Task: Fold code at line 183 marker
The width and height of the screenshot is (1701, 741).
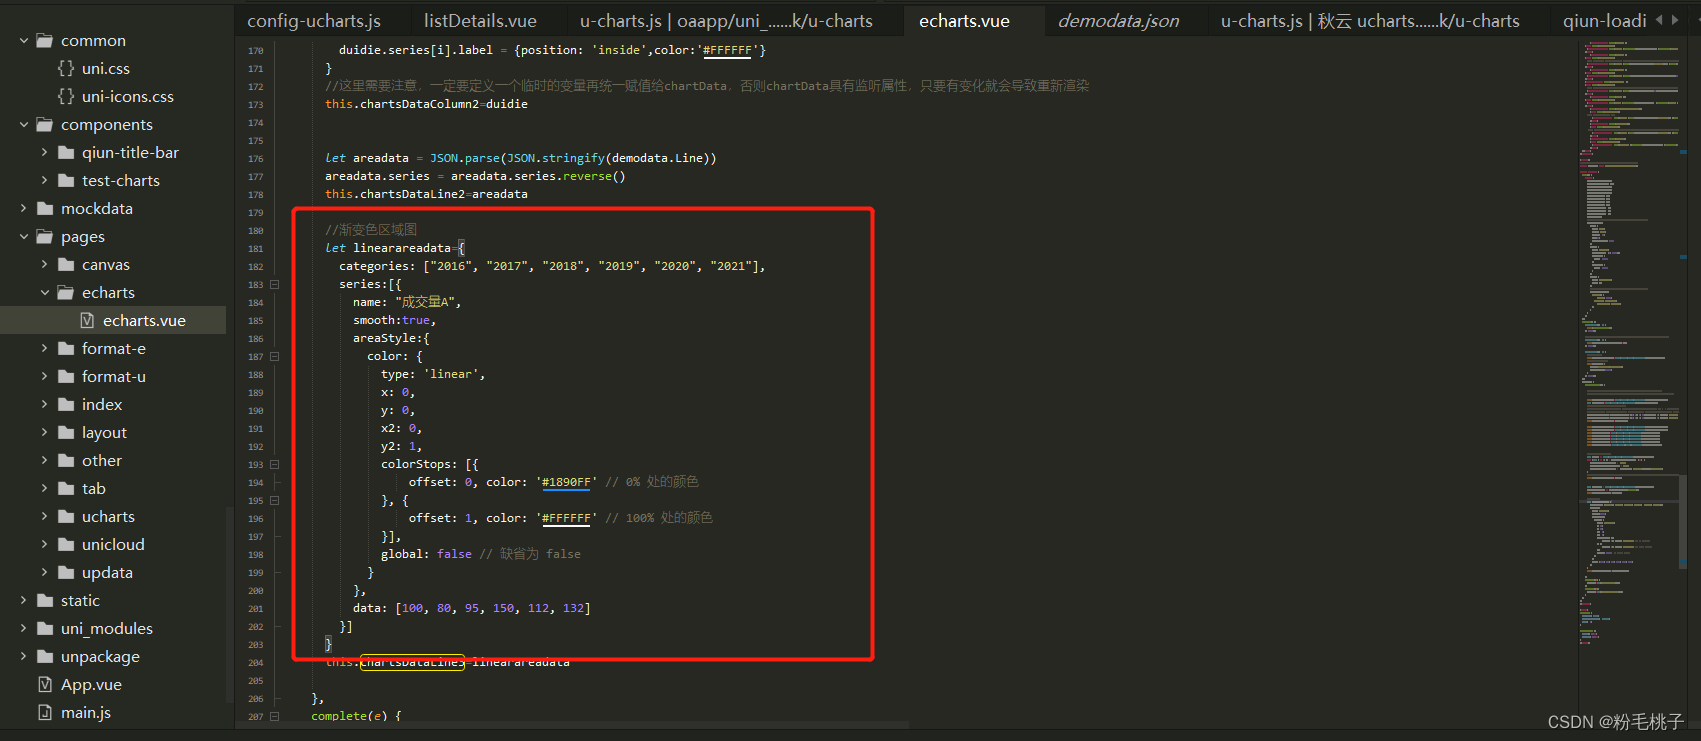Action: coord(275,285)
